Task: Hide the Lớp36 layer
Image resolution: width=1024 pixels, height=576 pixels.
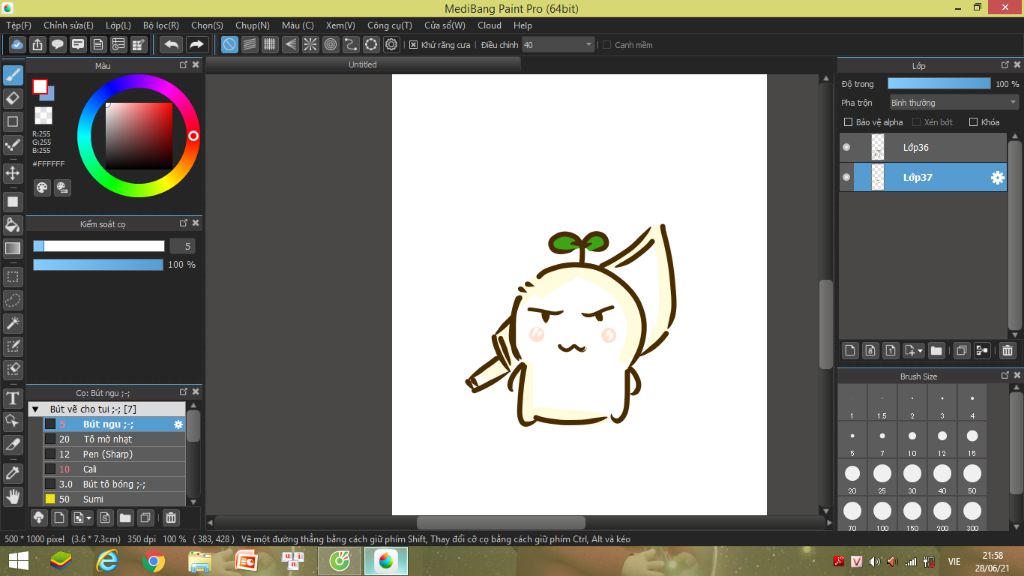Action: click(x=846, y=148)
